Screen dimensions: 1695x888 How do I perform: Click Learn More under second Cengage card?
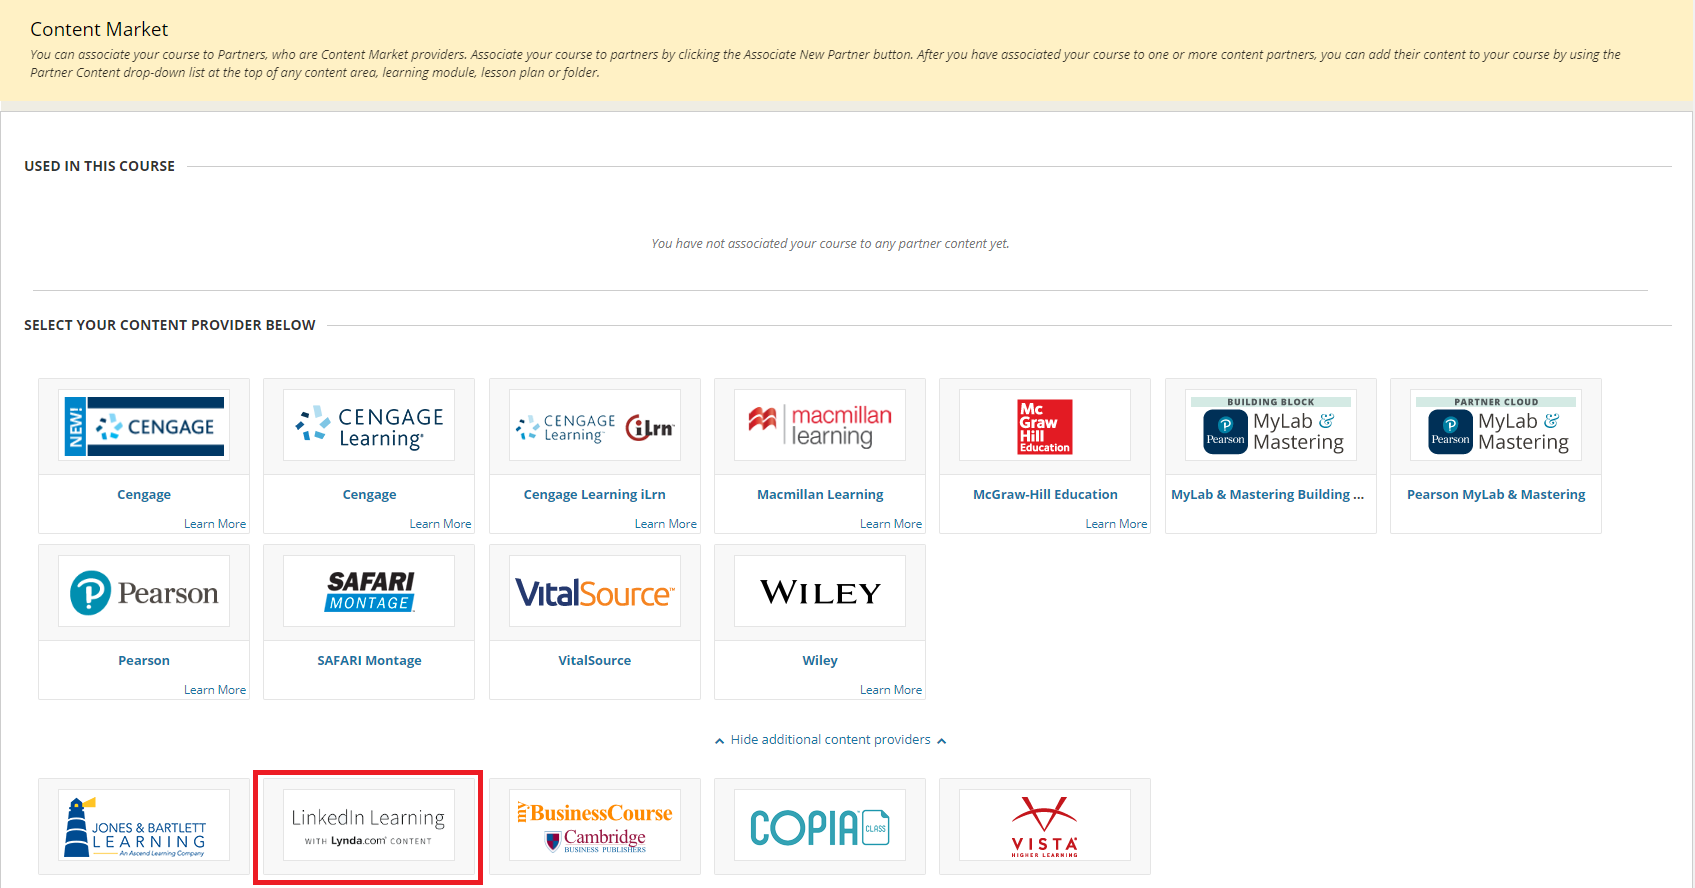tap(440, 524)
